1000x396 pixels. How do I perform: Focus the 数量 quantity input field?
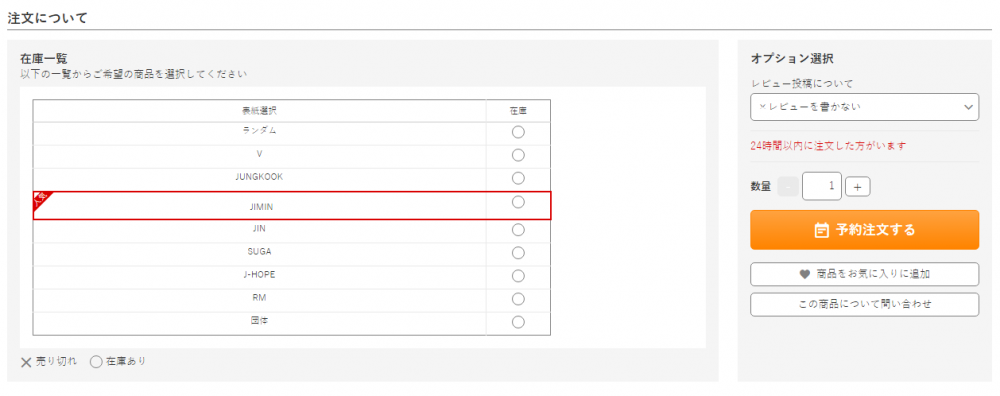(821, 186)
